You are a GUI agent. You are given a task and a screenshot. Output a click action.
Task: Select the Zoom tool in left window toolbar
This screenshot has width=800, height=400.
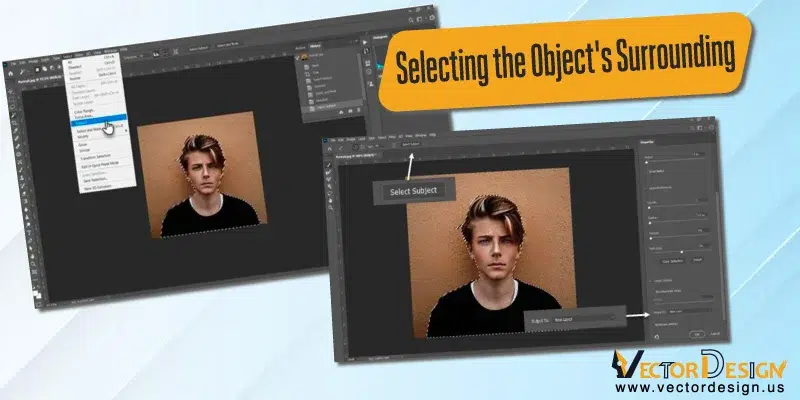click(x=34, y=263)
